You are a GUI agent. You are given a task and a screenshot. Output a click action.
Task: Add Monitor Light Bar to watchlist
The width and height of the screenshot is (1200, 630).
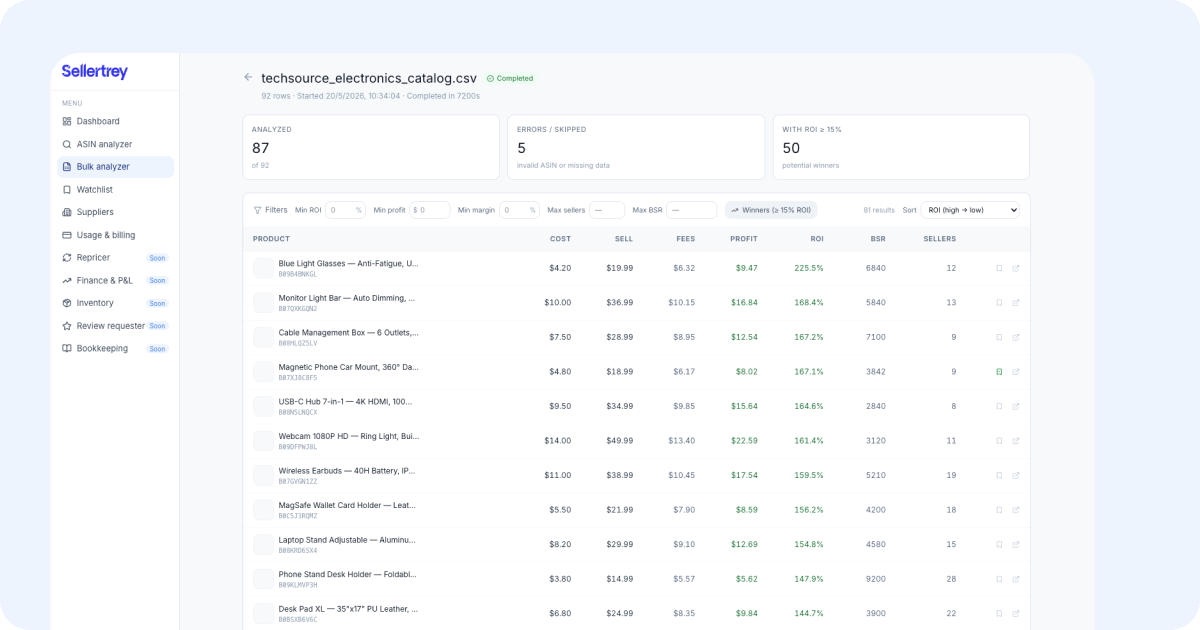pyautogui.click(x=999, y=302)
